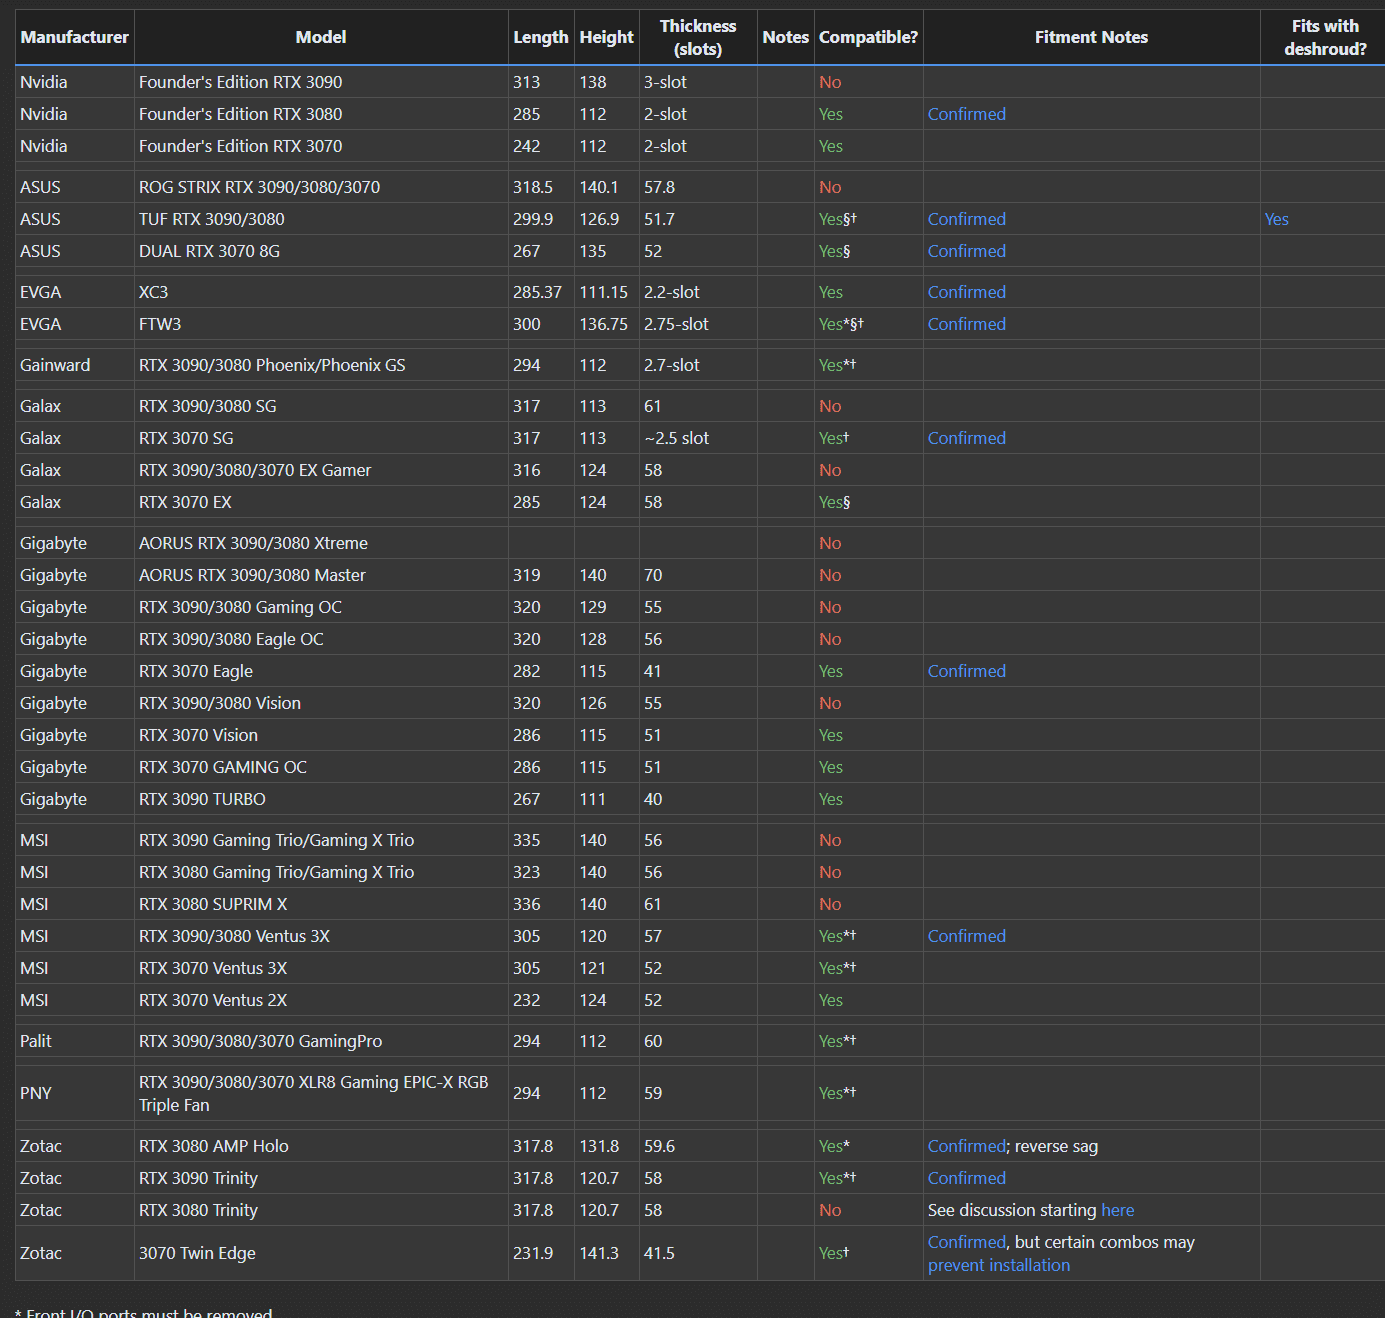Select 'Founder's Edition RTX 3090' model cell

[x=321, y=82]
